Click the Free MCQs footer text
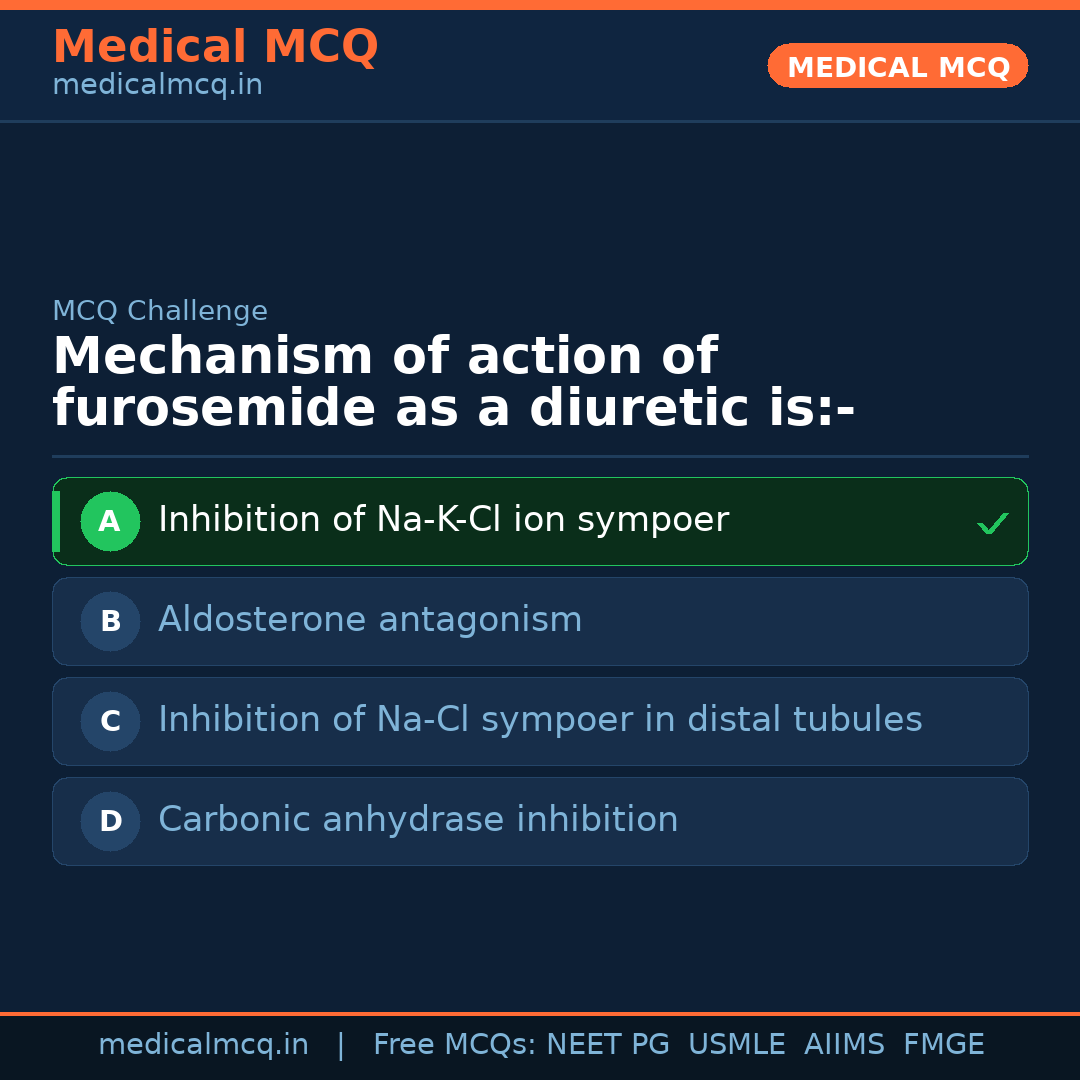 pyautogui.click(x=455, y=1045)
